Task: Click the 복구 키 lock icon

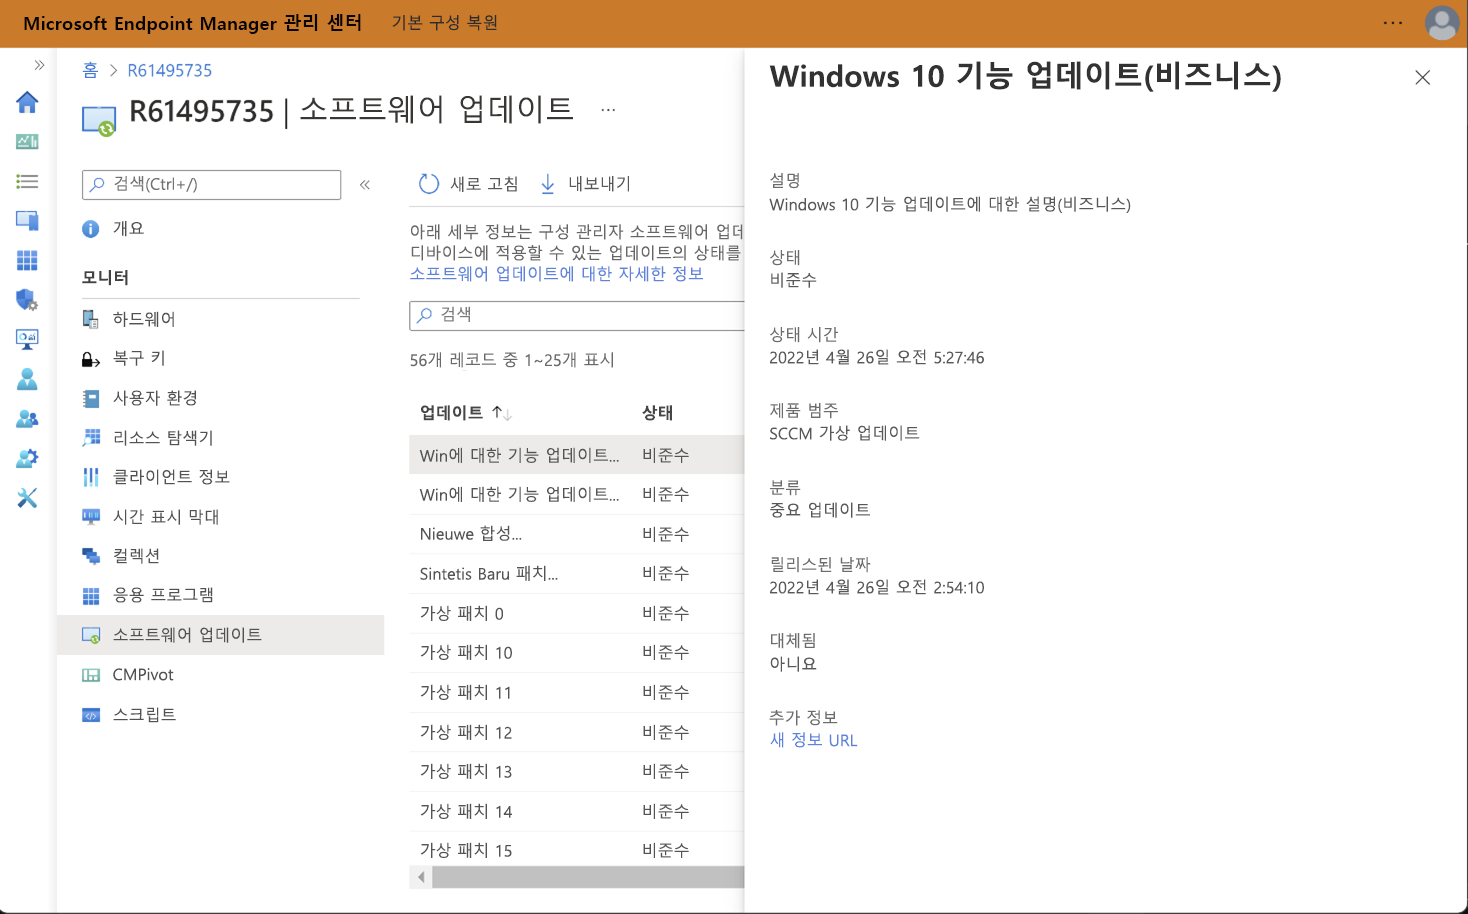Action: [91, 359]
